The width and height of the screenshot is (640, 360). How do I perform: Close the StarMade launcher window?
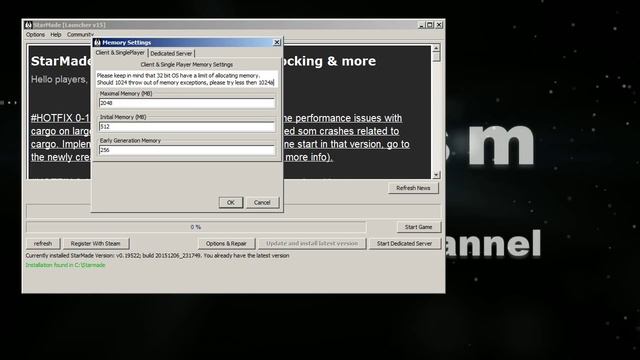point(439,25)
